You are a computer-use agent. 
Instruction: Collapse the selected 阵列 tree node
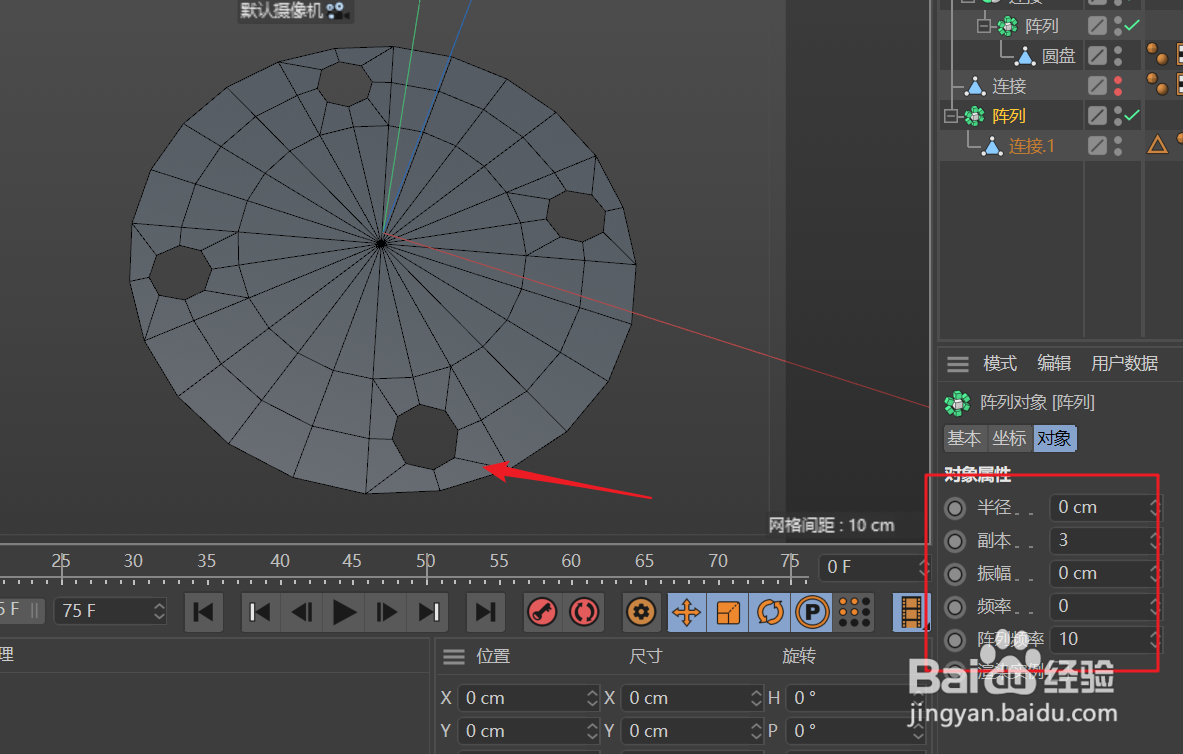[x=951, y=116]
